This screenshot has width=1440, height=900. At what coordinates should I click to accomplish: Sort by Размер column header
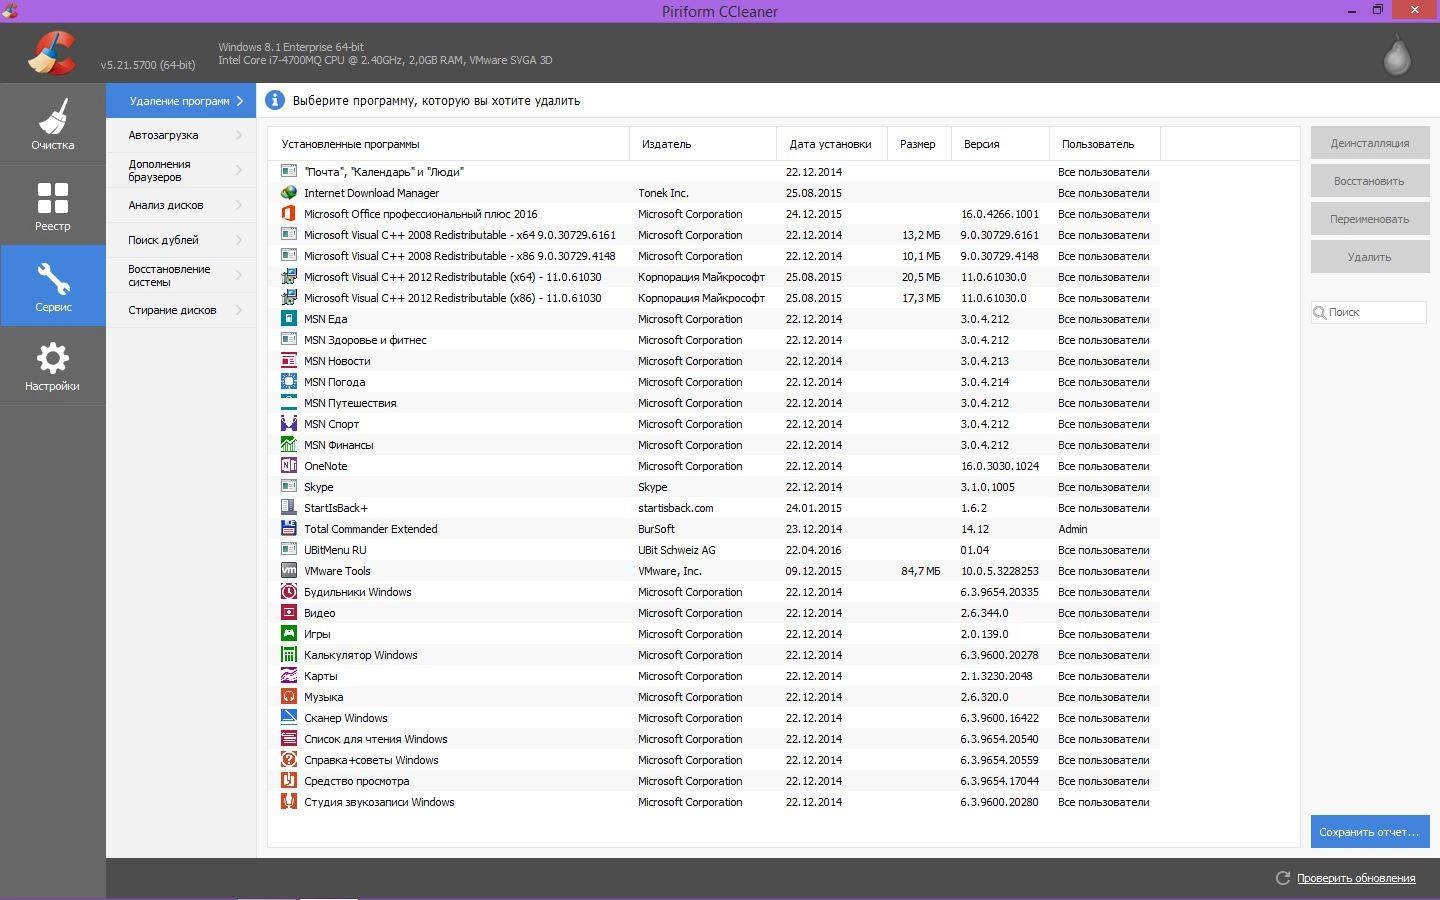(919, 144)
